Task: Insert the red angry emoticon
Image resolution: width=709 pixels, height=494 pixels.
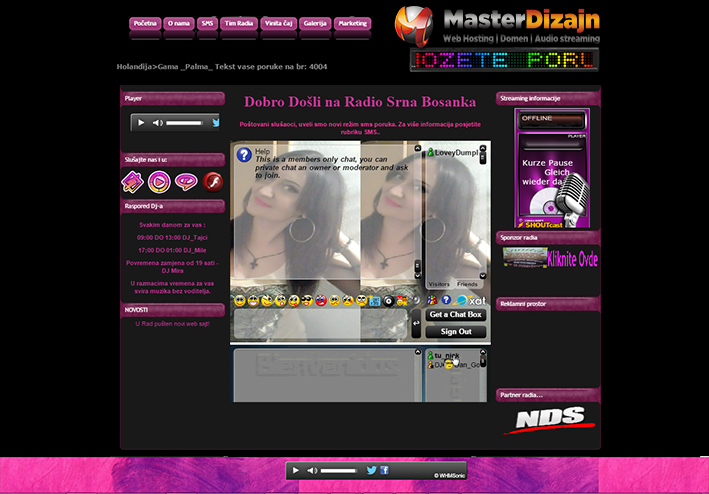Action: pyautogui.click(x=321, y=301)
